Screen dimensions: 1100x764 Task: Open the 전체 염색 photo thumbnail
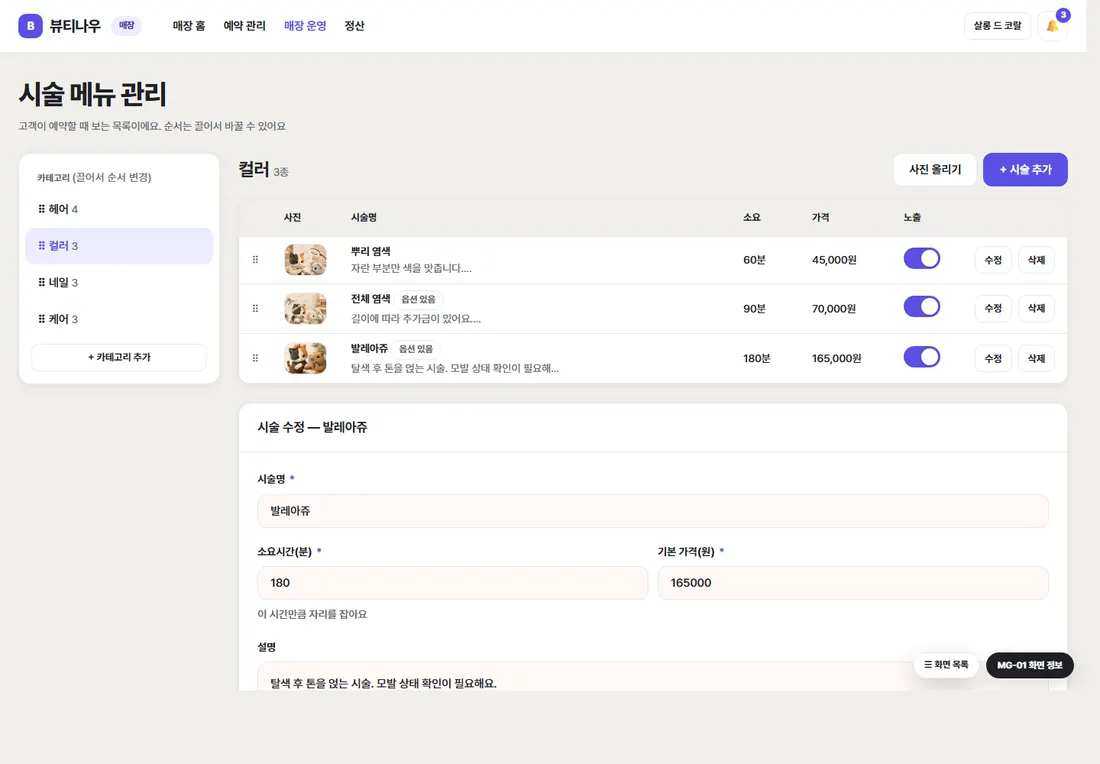click(305, 309)
